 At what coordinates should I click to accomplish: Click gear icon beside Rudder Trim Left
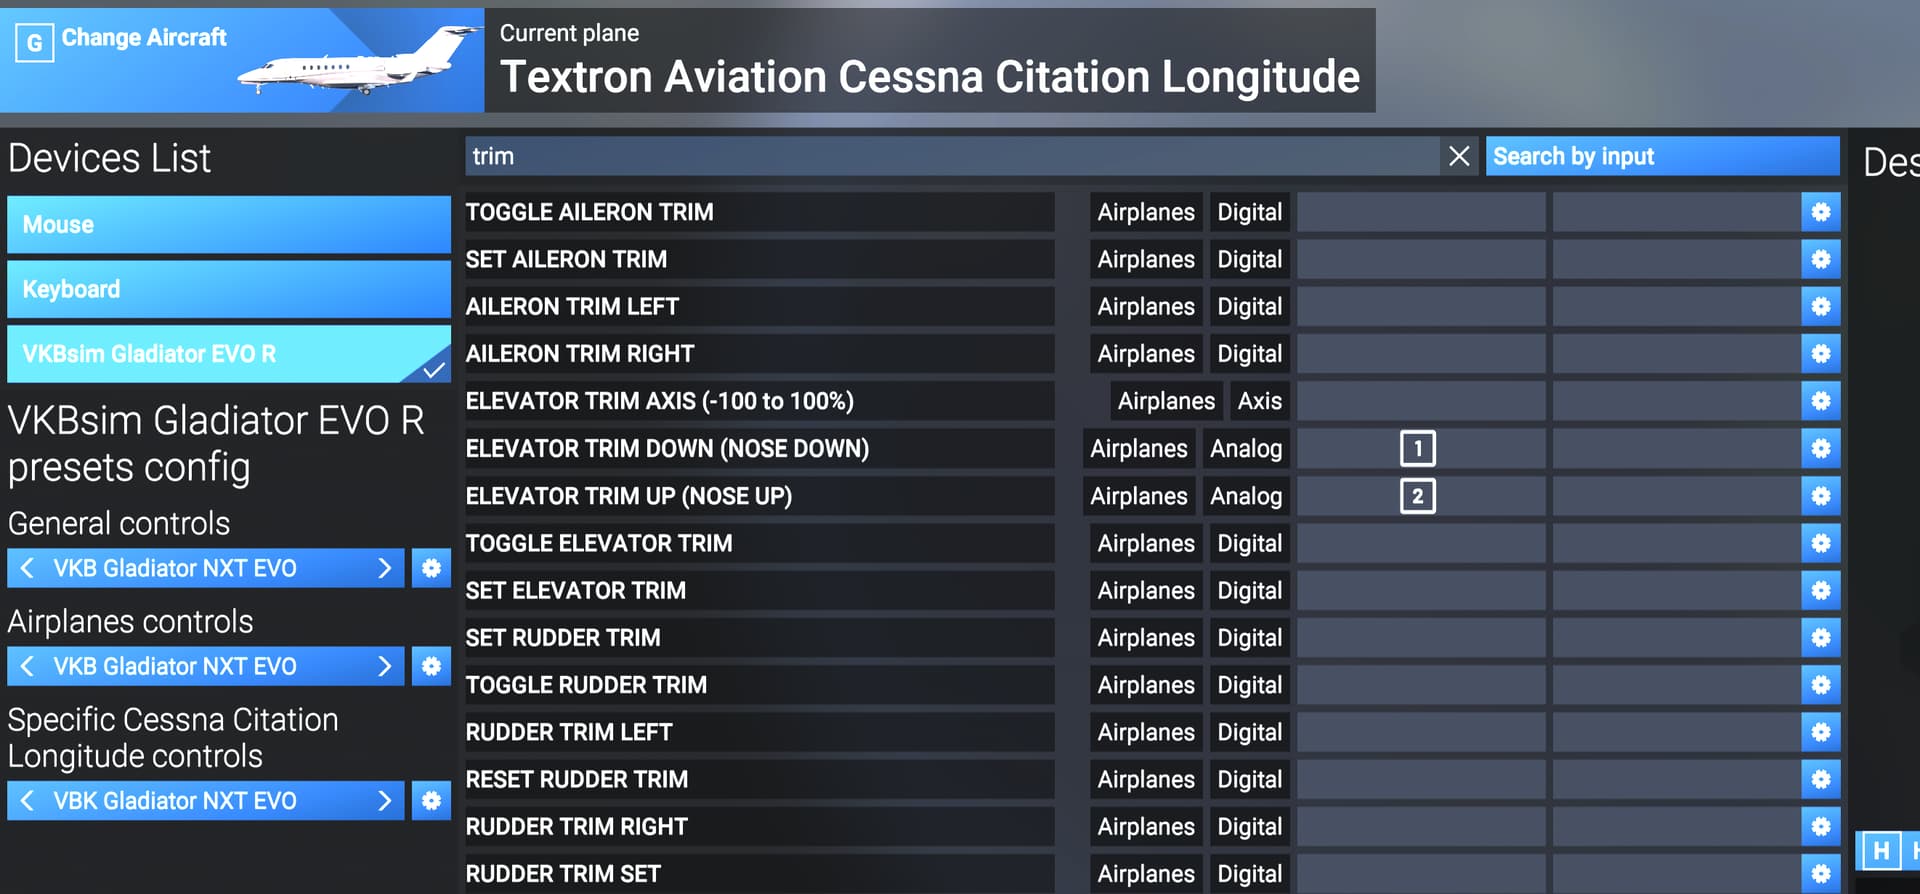[x=1820, y=732]
